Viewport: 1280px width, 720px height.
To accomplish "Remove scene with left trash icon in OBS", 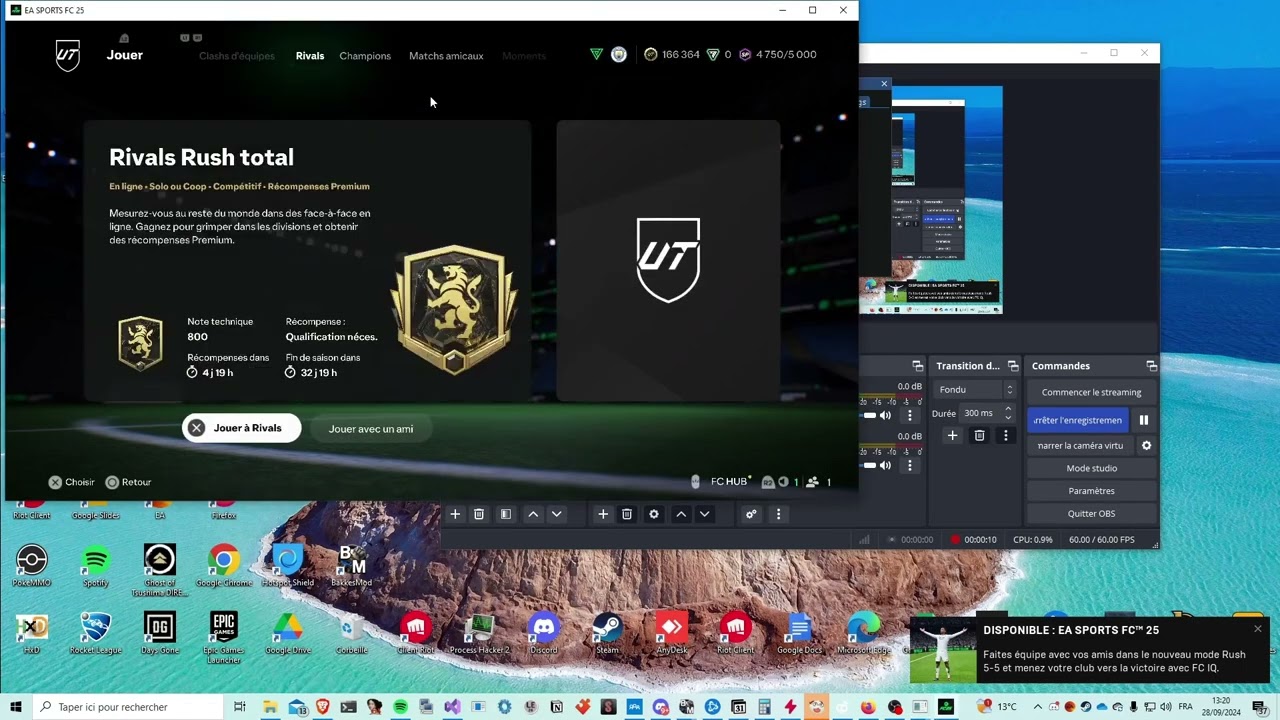I will point(479,514).
